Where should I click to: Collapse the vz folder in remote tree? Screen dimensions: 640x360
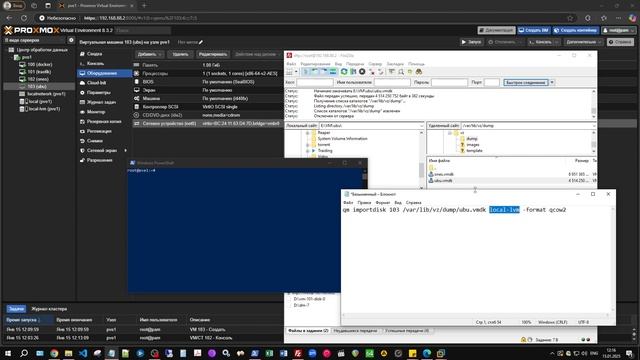coord(450,133)
